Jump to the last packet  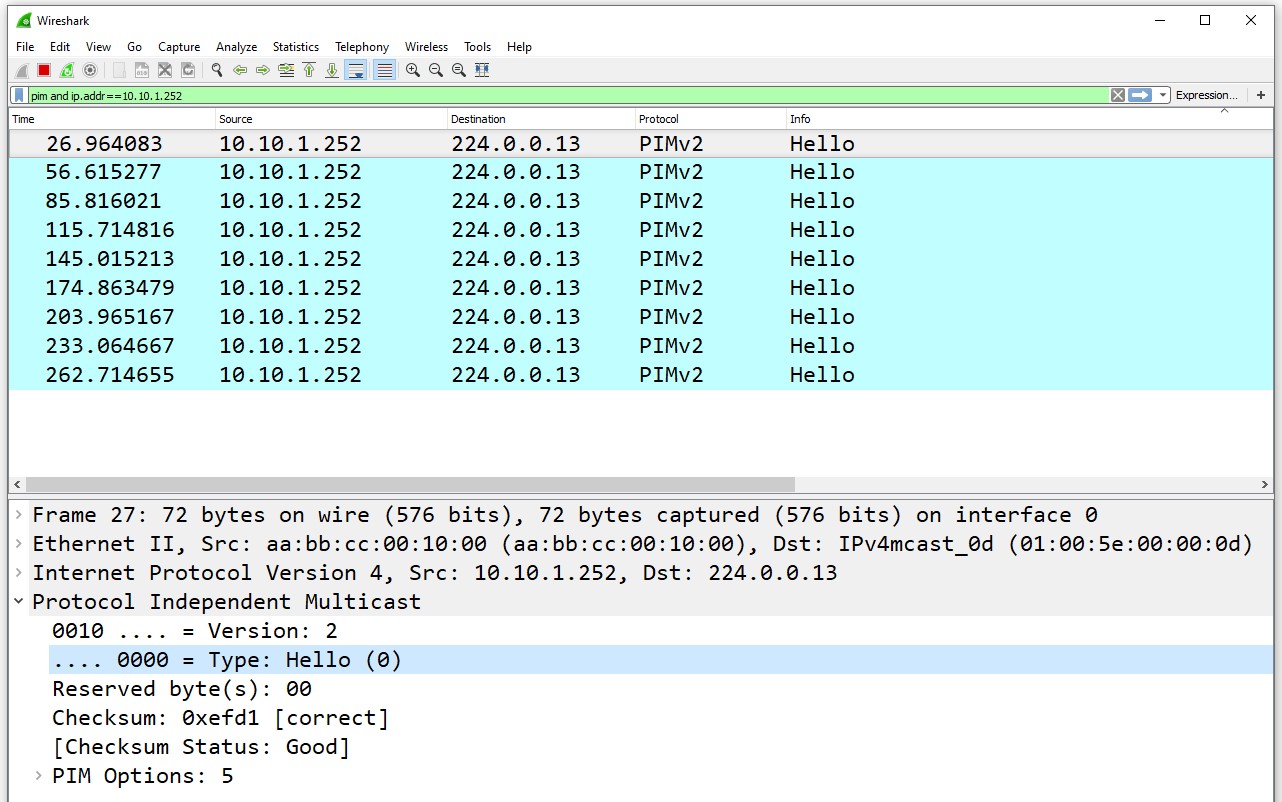pyautogui.click(x=332, y=70)
